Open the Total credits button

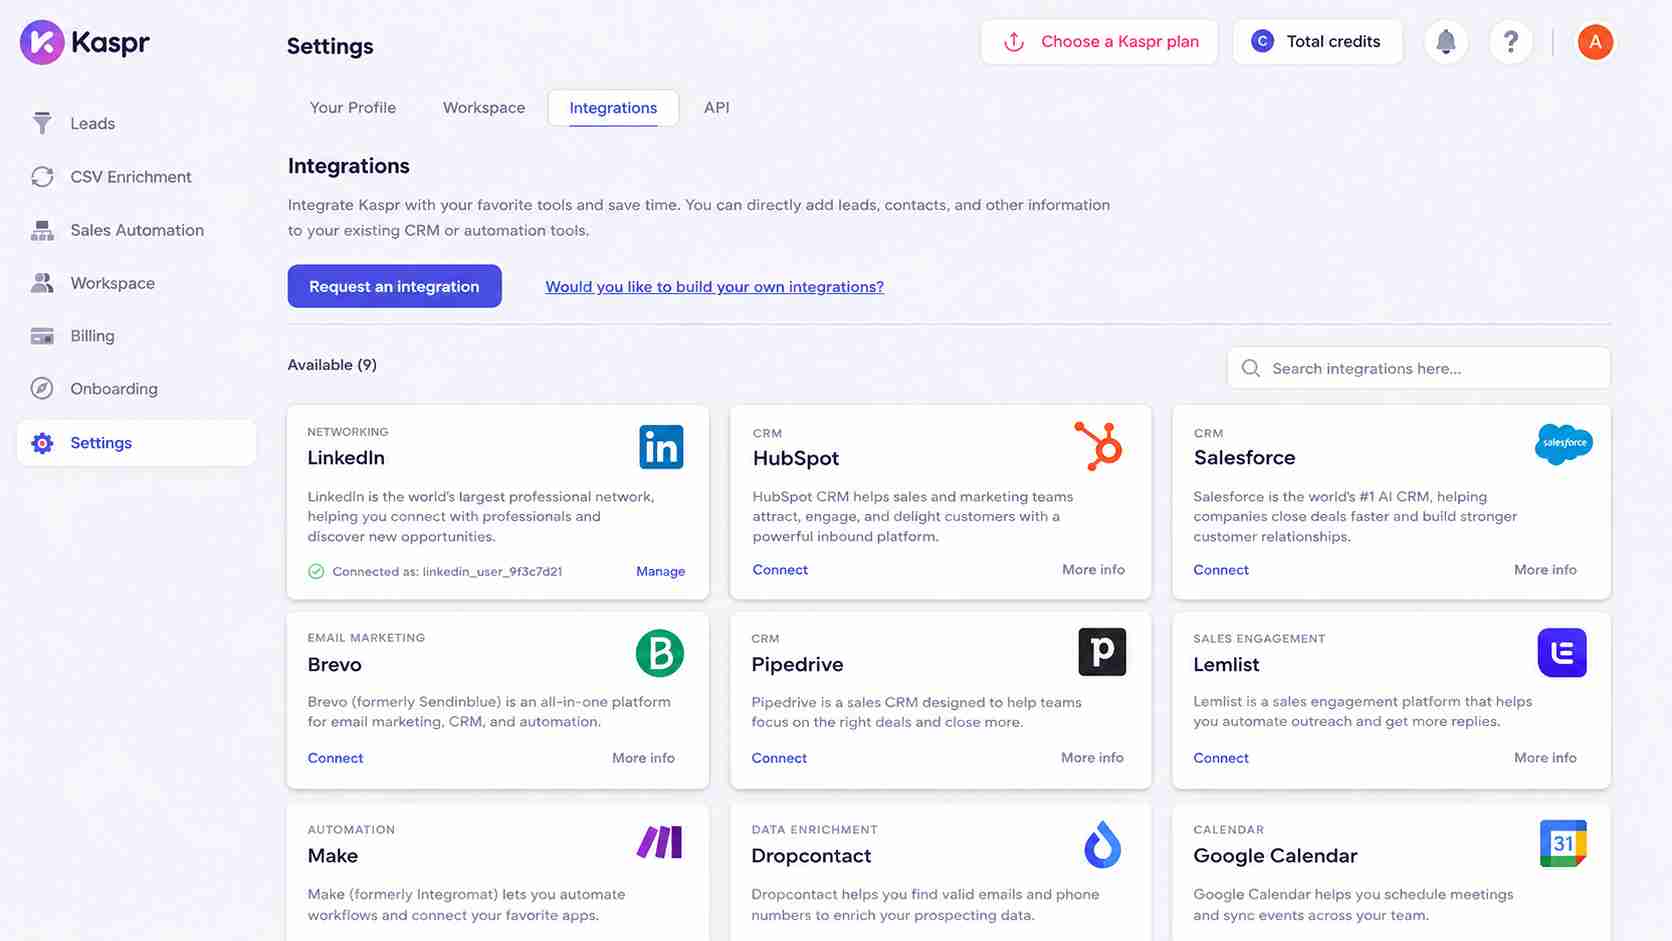click(x=1317, y=42)
